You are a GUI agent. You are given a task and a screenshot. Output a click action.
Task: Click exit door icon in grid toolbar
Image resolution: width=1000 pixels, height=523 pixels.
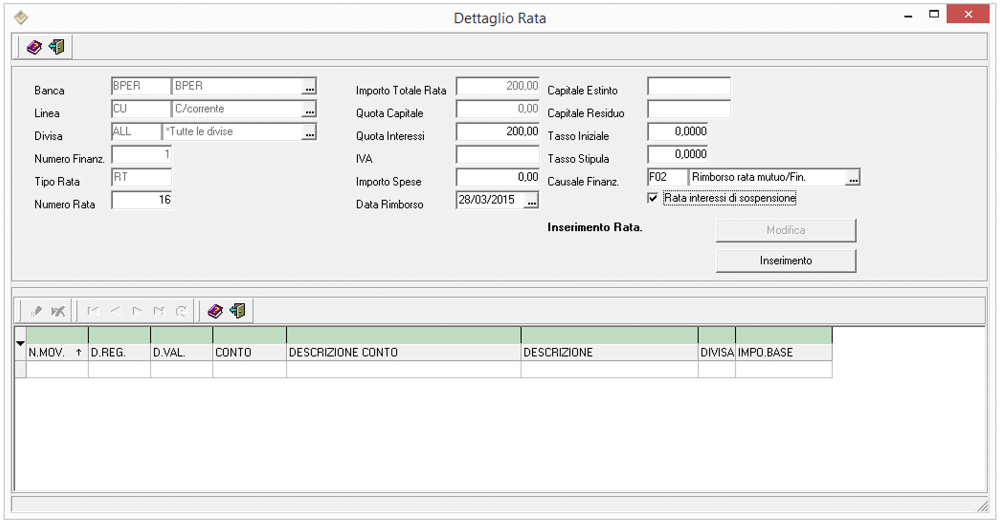tap(237, 311)
